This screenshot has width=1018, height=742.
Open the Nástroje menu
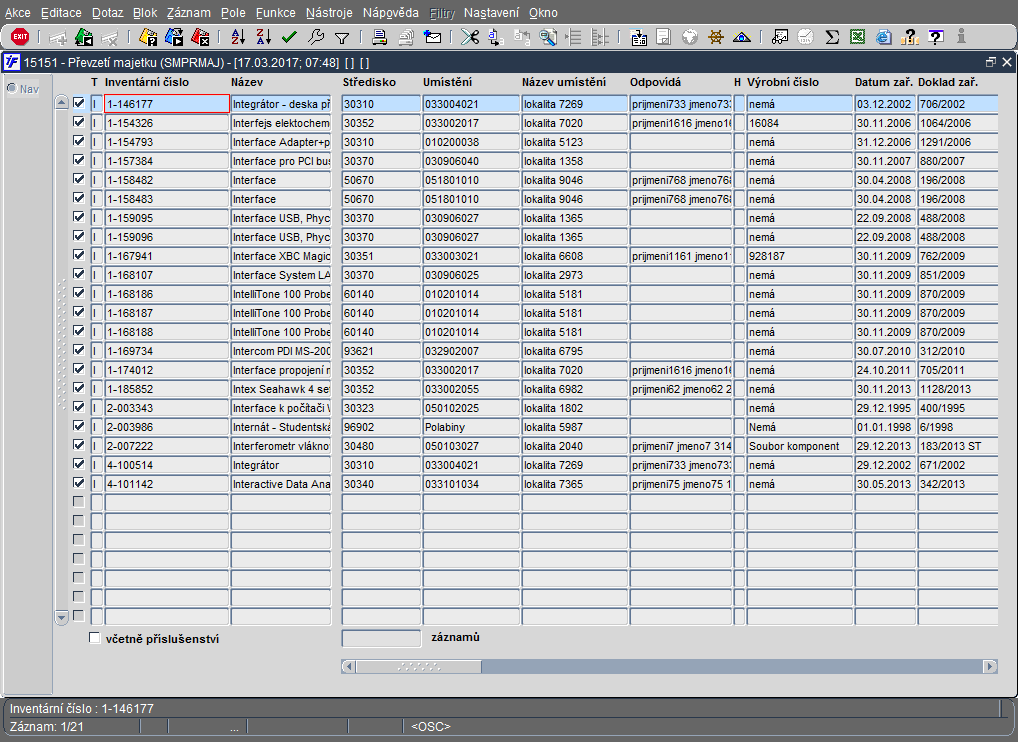point(329,12)
